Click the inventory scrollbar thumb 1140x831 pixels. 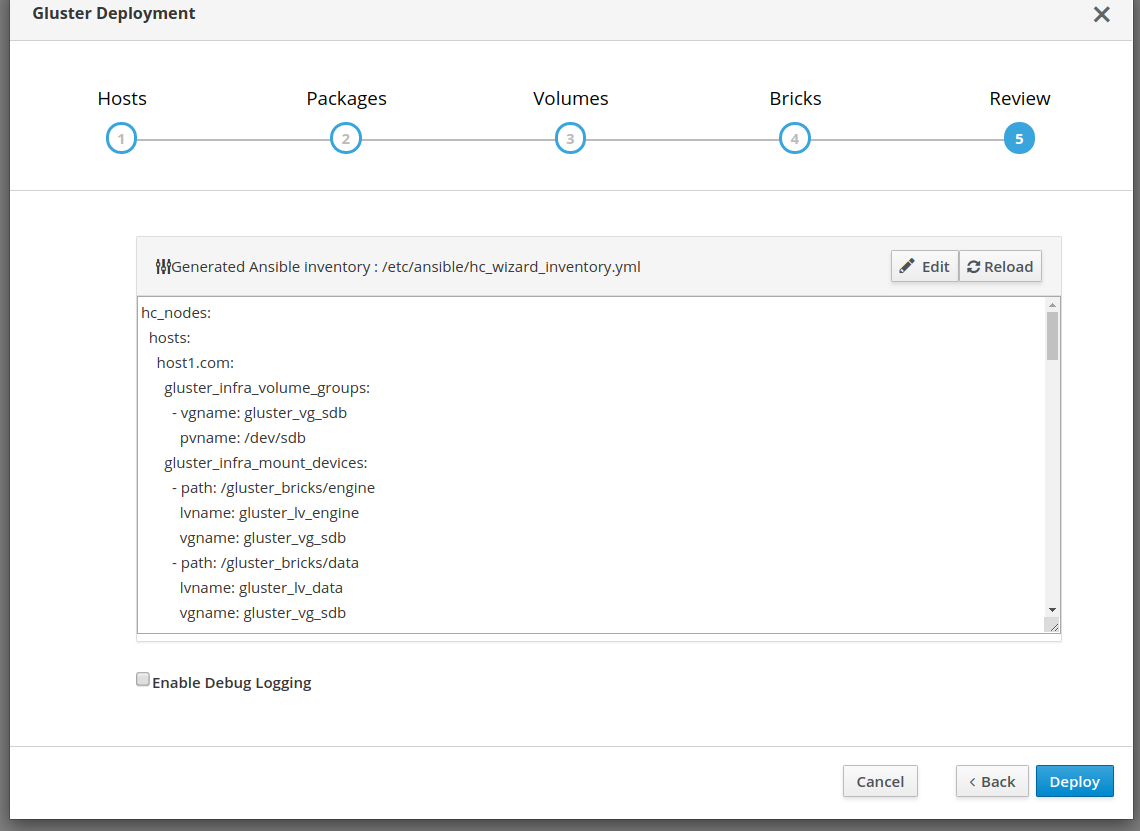(1052, 335)
